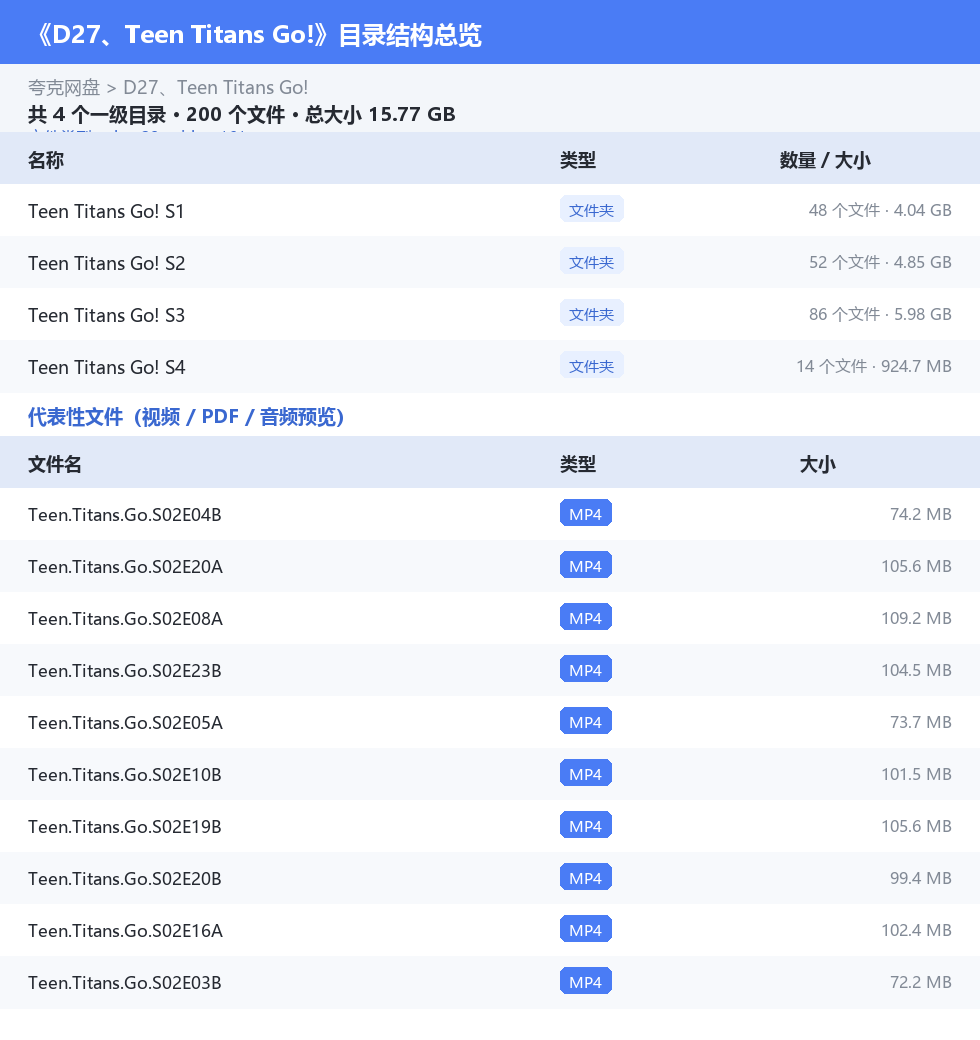Click the 文件夹 badge in the S3 row
The image size is (980, 1040).
pos(591,314)
